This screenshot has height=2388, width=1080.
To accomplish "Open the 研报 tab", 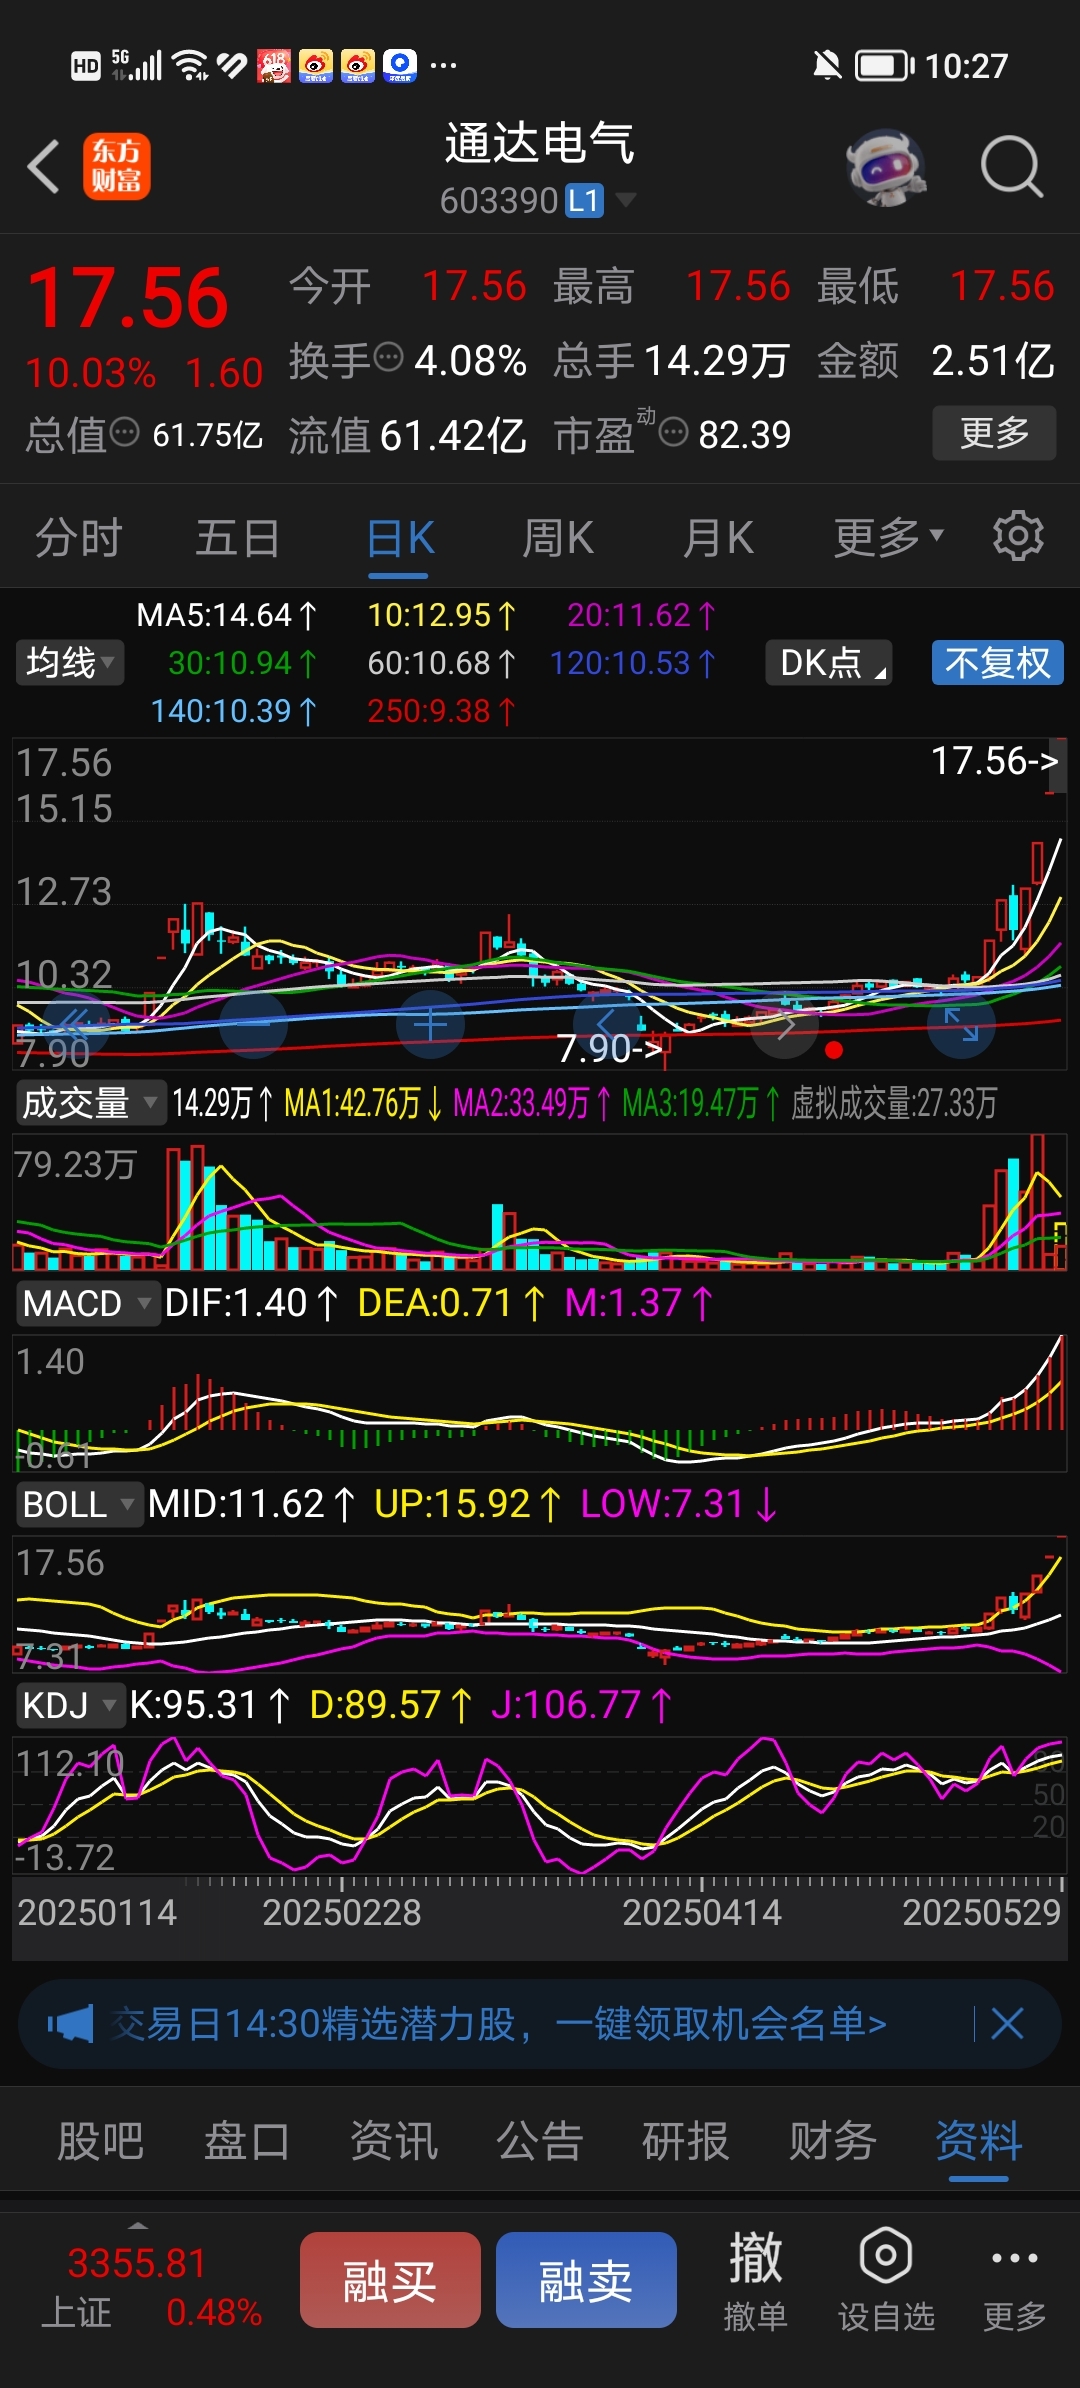I will tap(685, 2141).
